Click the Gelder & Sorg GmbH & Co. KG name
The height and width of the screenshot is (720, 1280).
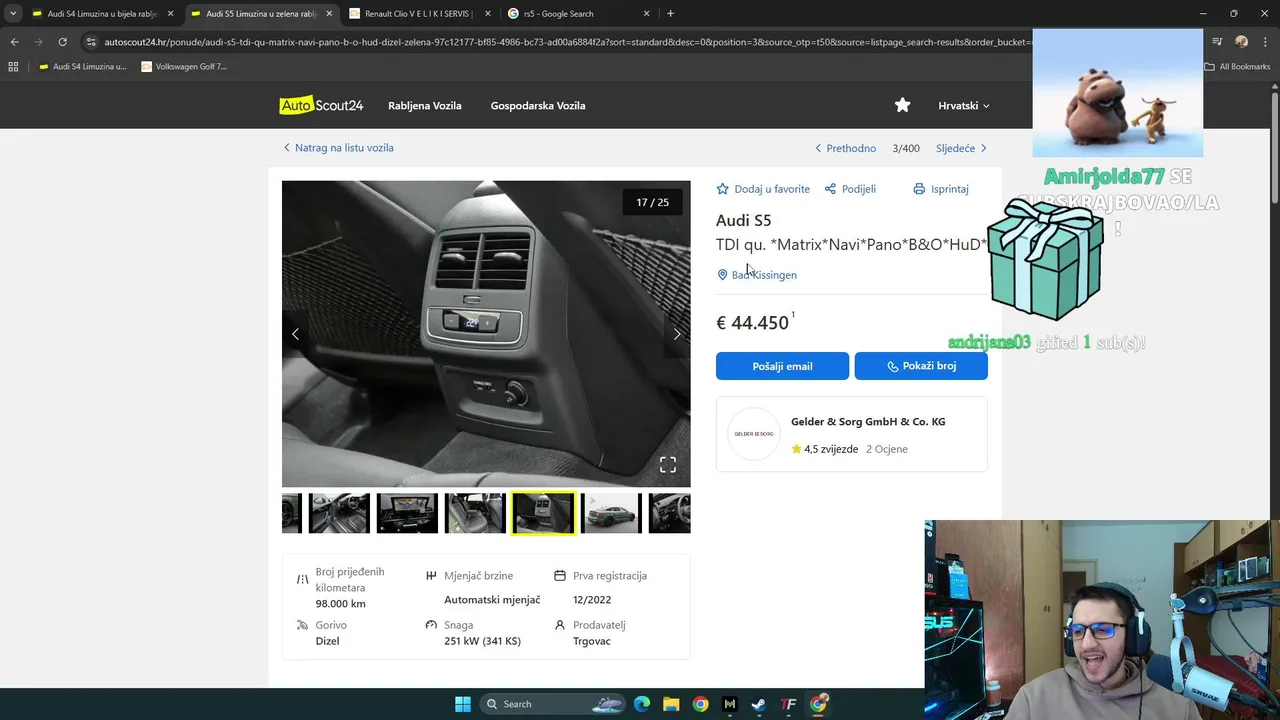(x=868, y=422)
